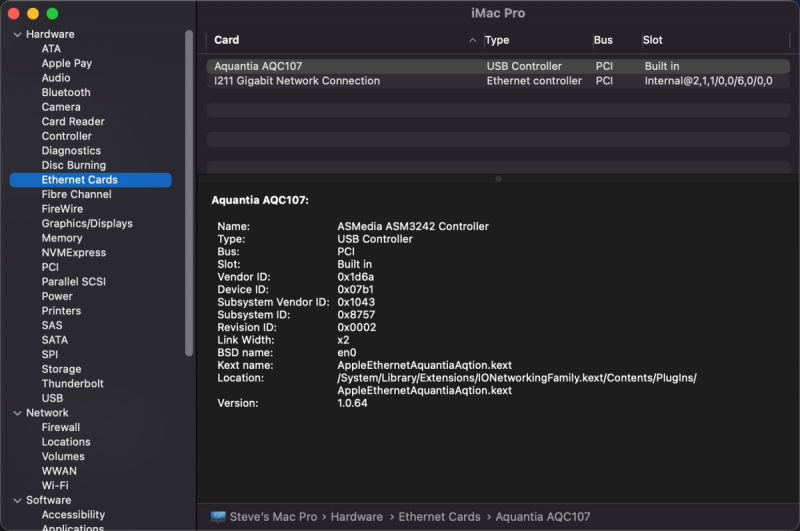Select Thunderbolt from the Hardware list
The image size is (800, 531).
click(x=72, y=384)
